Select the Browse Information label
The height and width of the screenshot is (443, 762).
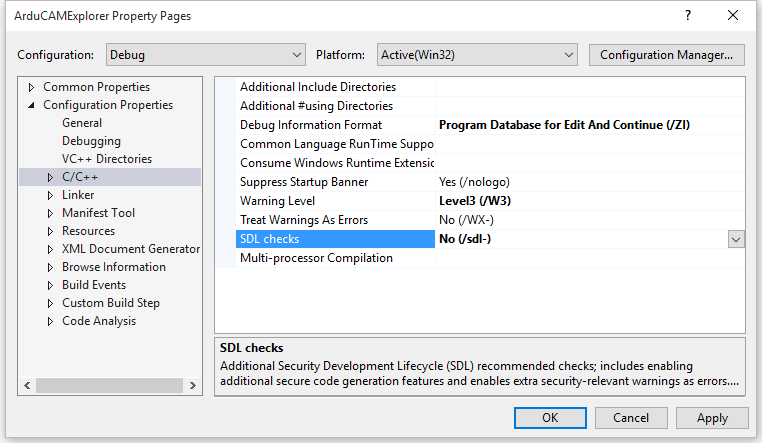coord(114,267)
